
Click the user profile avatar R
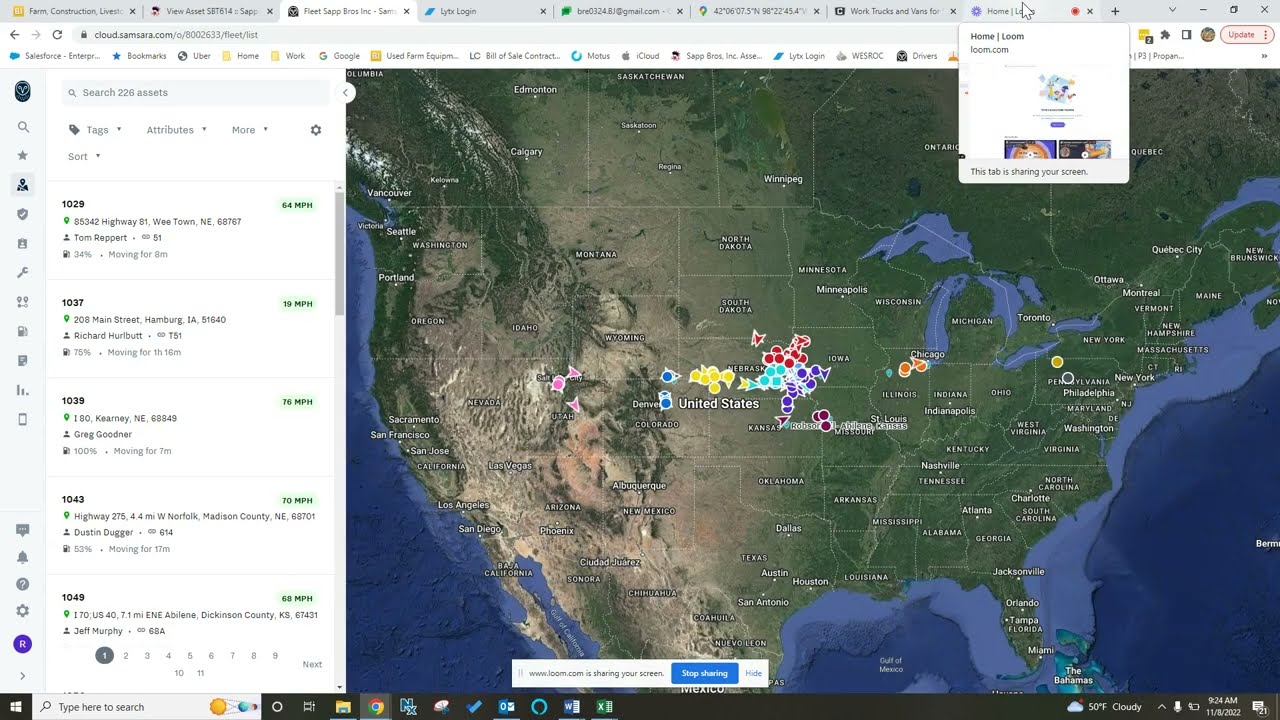[23, 644]
